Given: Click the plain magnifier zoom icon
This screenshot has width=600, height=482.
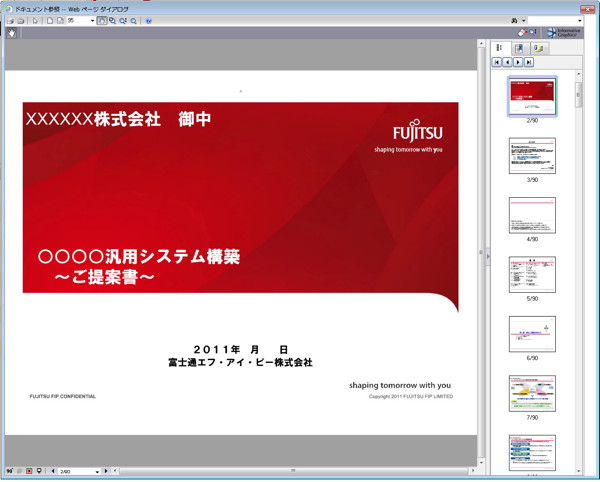Looking at the screenshot, I should 134,21.
